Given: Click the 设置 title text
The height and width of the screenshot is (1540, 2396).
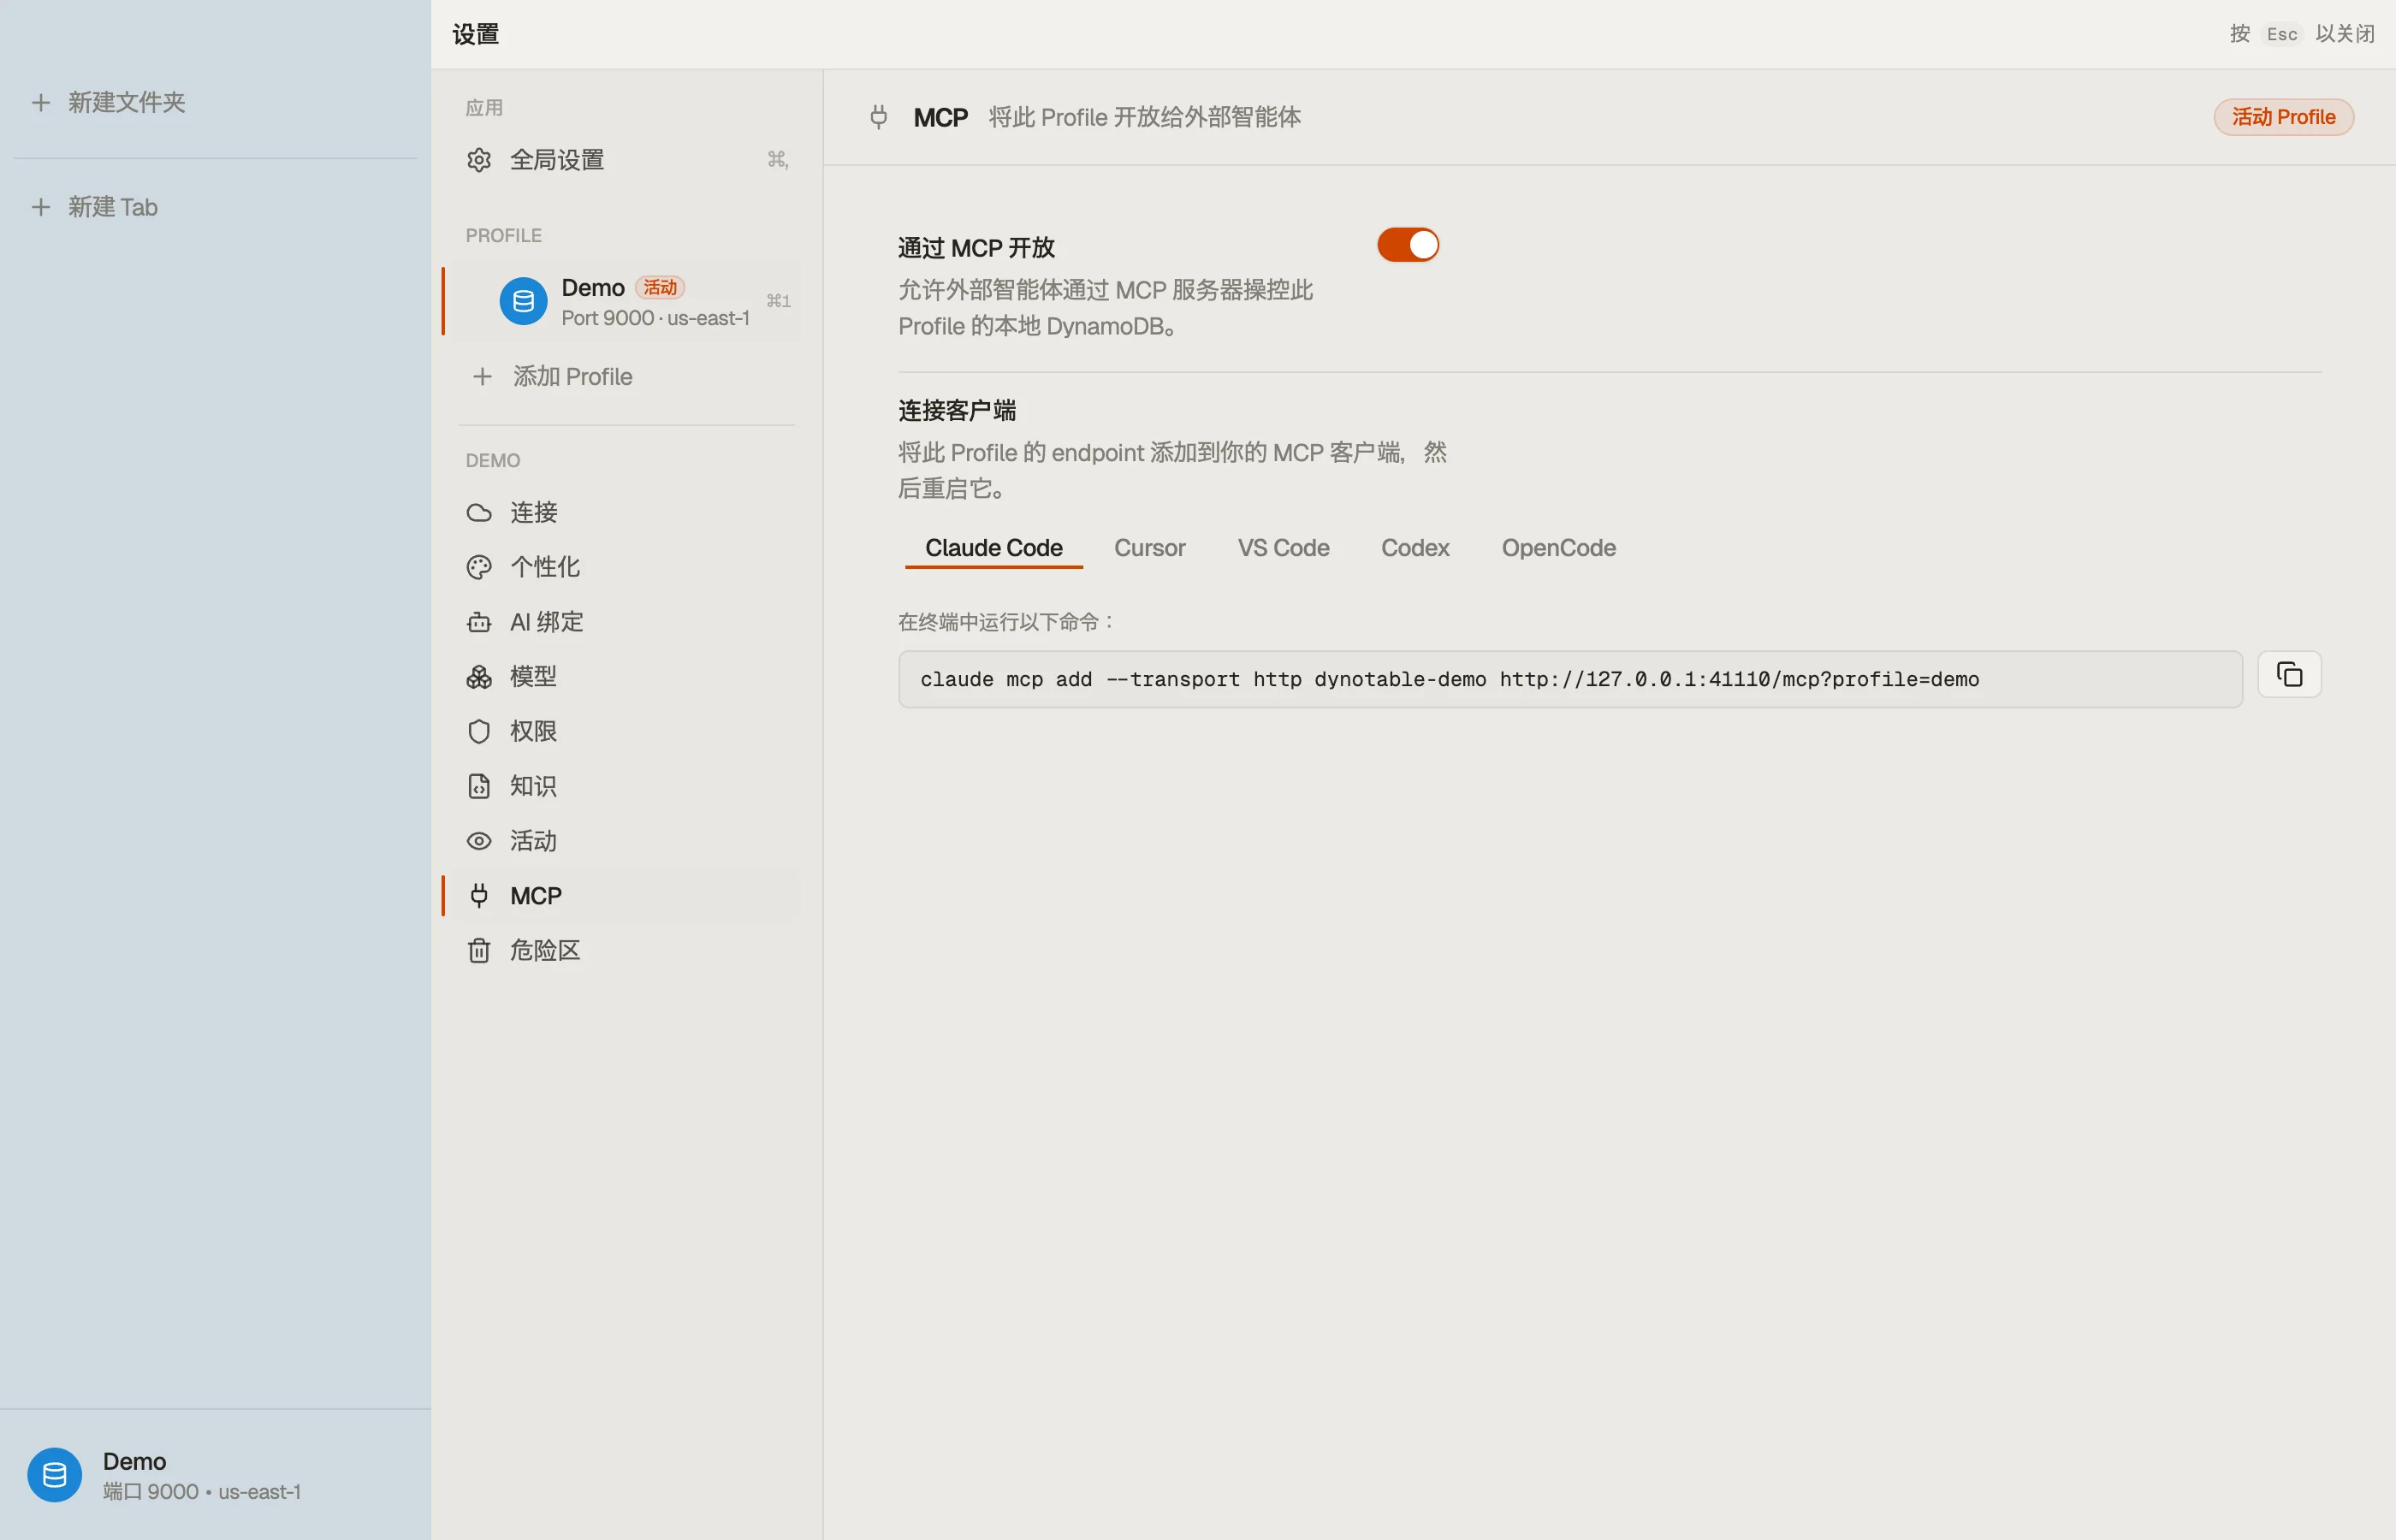Looking at the screenshot, I should click(x=475, y=34).
